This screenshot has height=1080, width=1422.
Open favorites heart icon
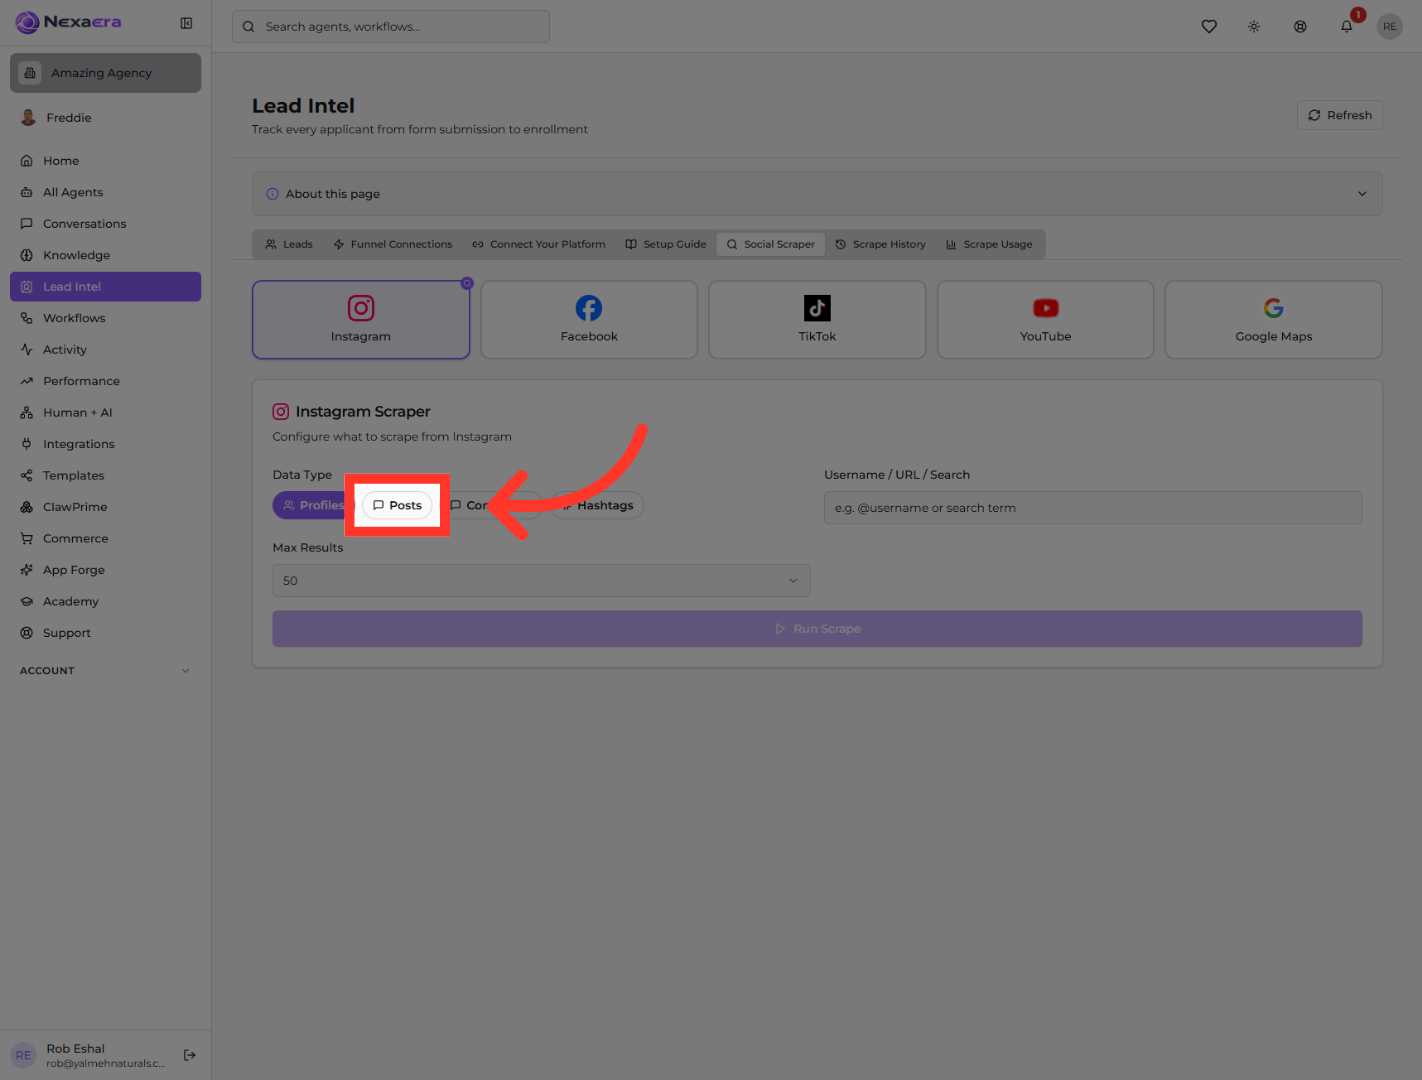[1209, 27]
